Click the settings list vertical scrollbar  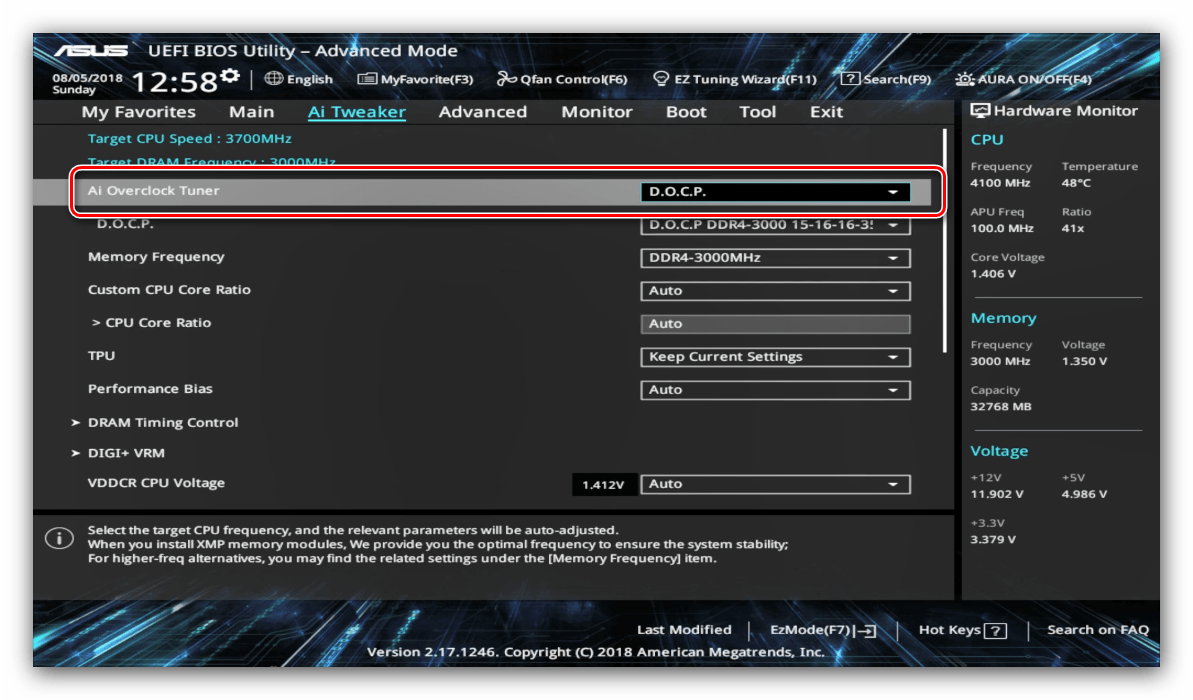coord(944,240)
